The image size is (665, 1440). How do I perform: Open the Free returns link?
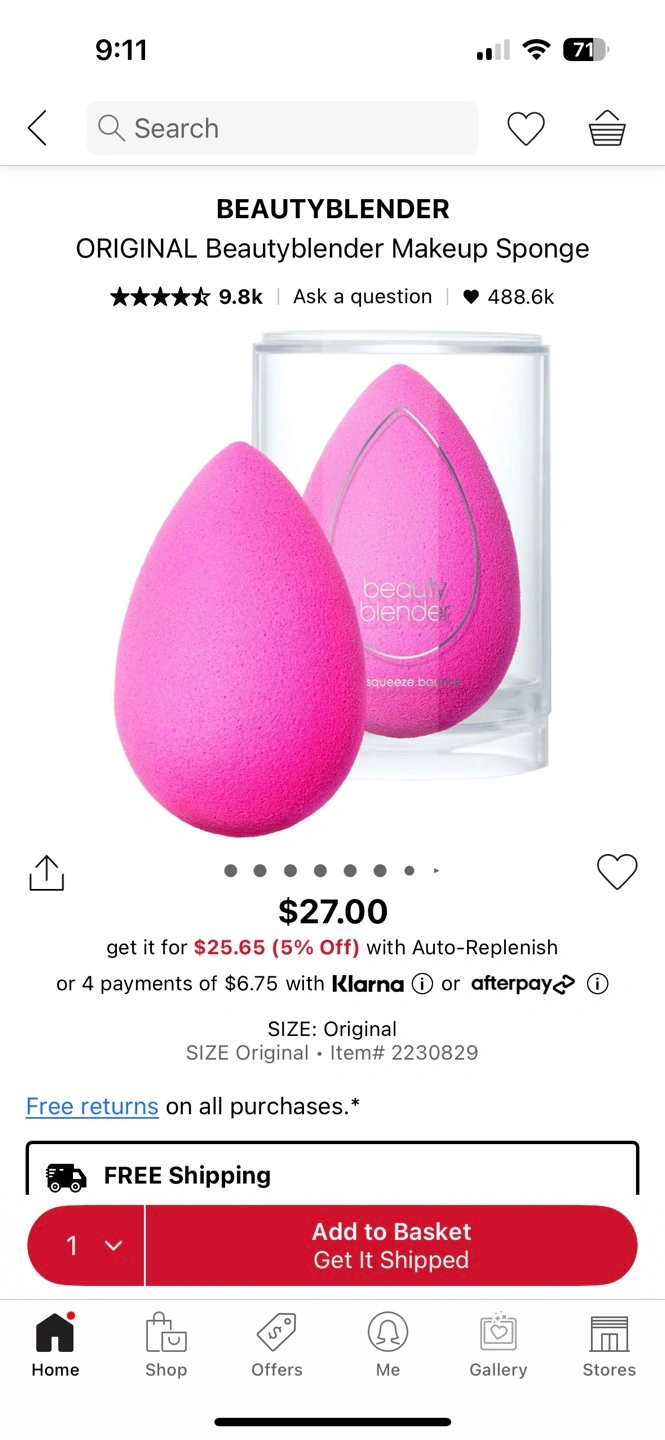[92, 1106]
